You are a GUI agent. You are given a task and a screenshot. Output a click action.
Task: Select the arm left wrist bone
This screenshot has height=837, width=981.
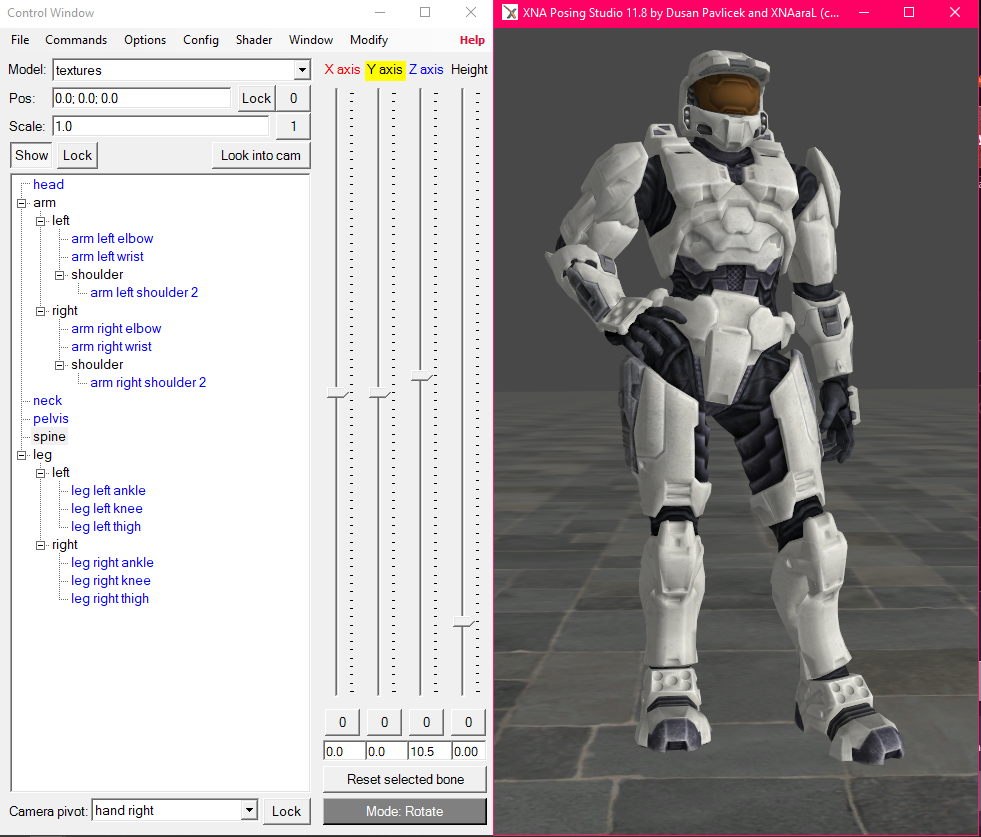pos(107,257)
